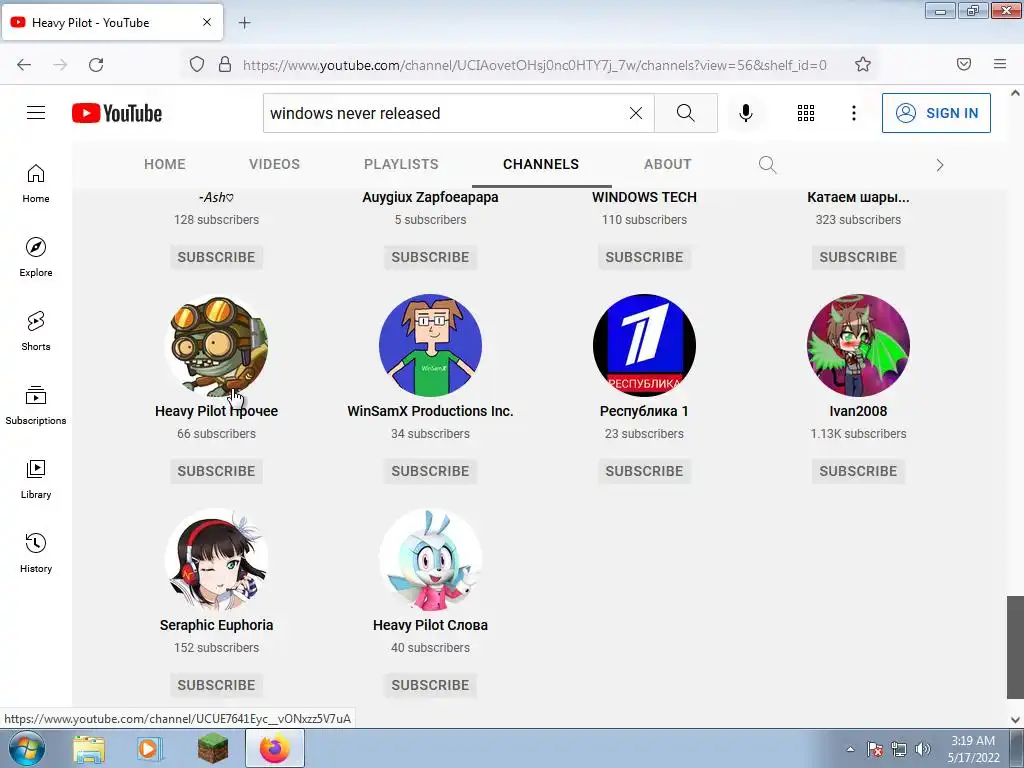Image resolution: width=1024 pixels, height=768 pixels.
Task: Subscribe to Seraphic Euphoria
Action: coord(216,685)
